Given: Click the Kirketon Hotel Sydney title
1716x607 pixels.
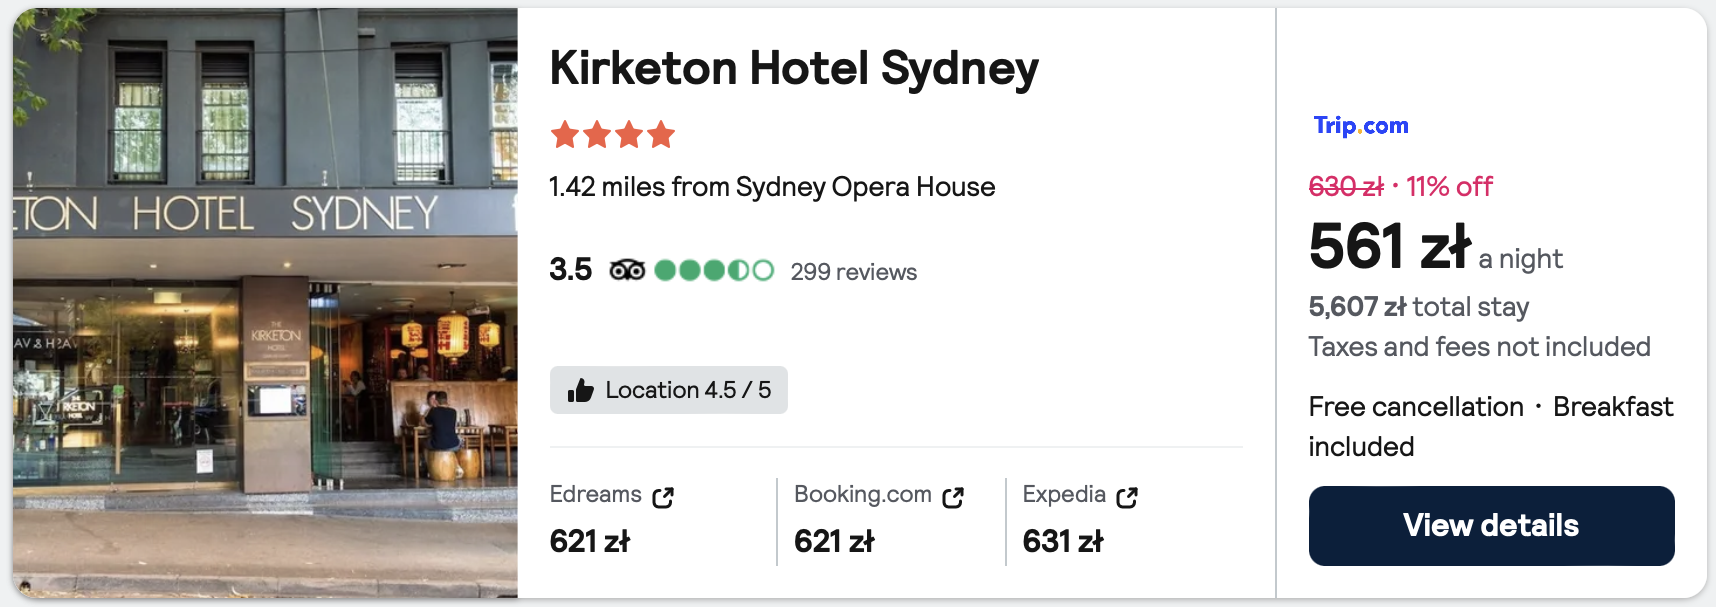Looking at the screenshot, I should [794, 69].
